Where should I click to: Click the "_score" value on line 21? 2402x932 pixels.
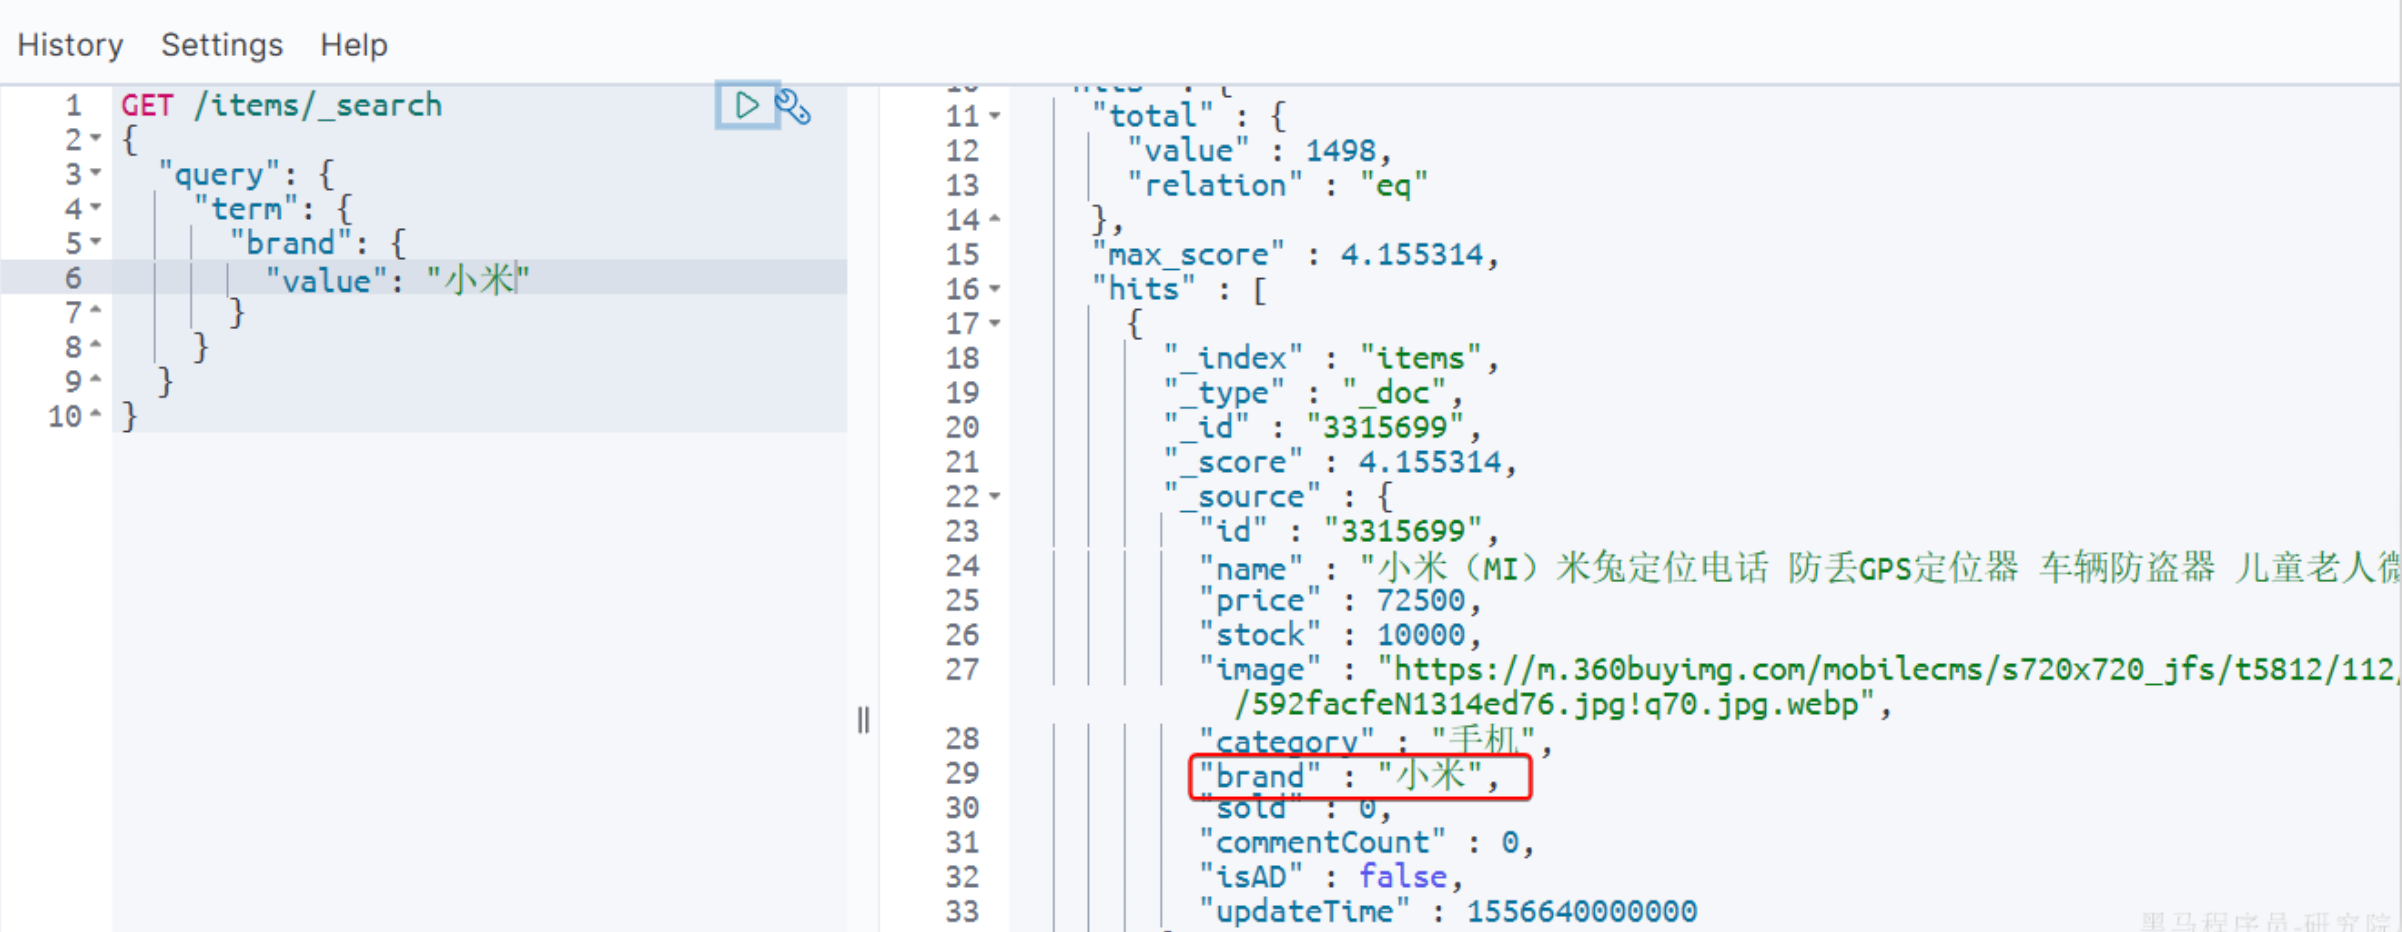(x=1430, y=462)
